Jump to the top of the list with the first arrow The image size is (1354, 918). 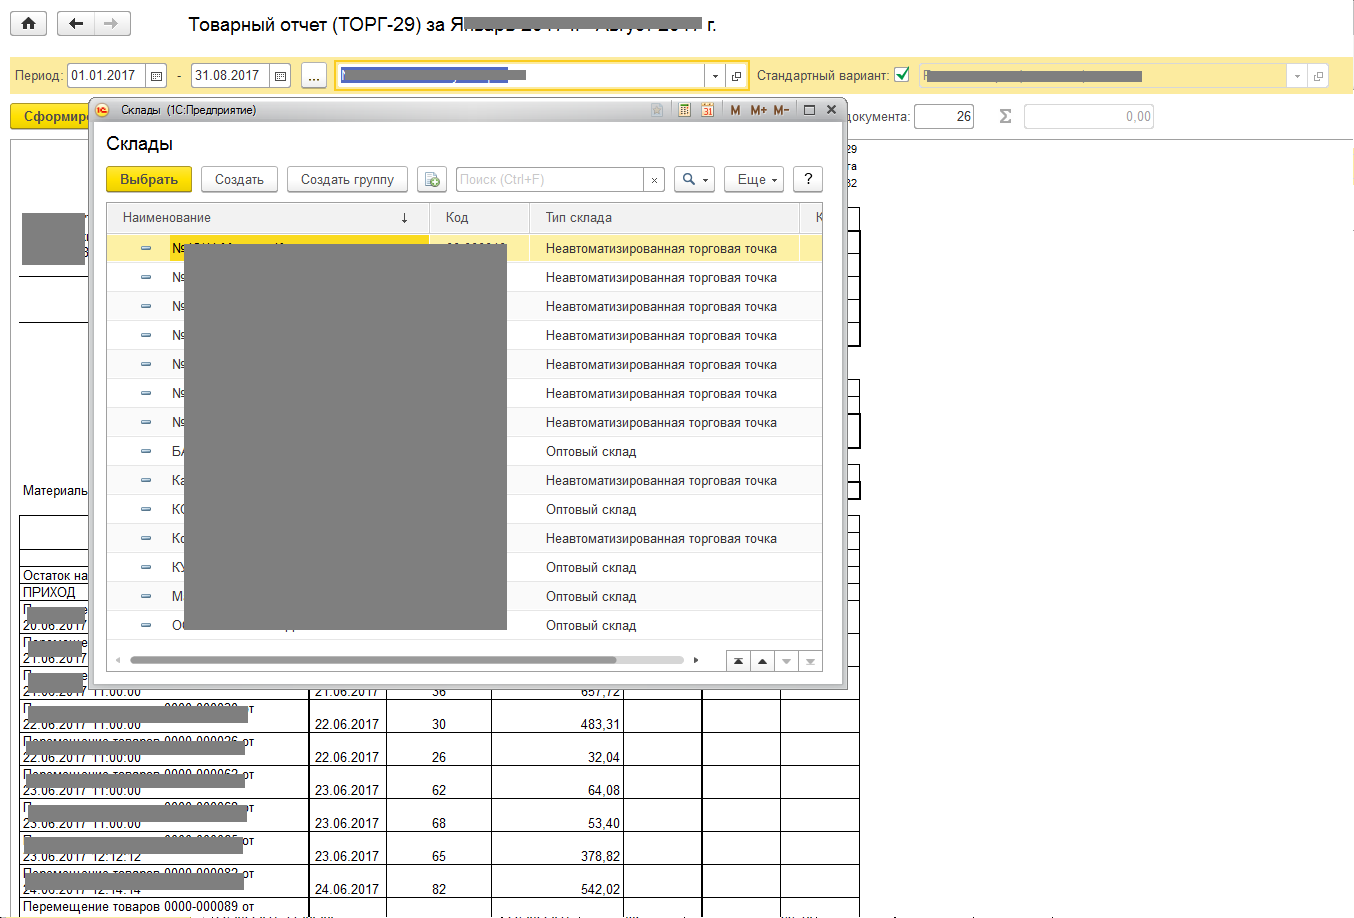coord(738,661)
